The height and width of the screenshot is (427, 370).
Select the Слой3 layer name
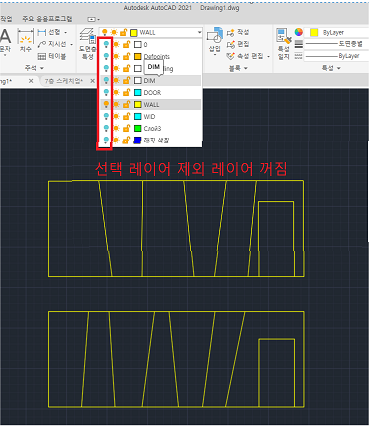(152, 128)
